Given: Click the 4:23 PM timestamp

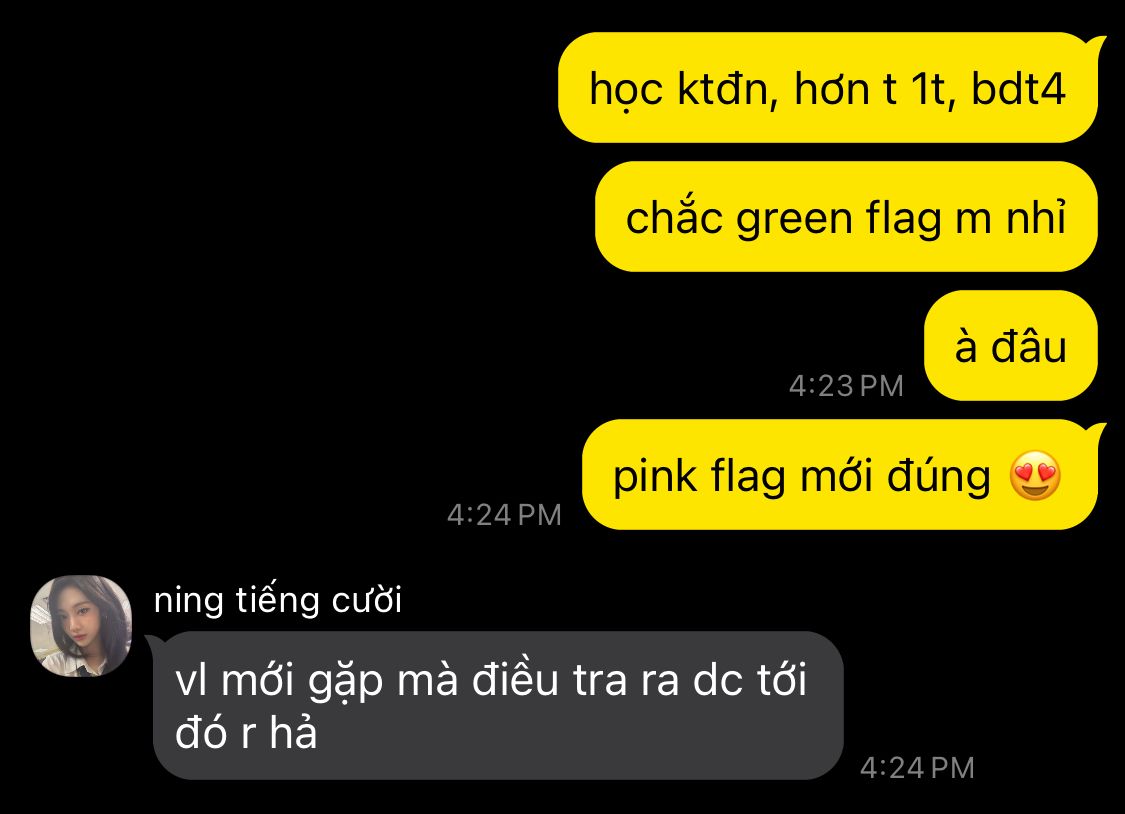Looking at the screenshot, I should click(846, 386).
